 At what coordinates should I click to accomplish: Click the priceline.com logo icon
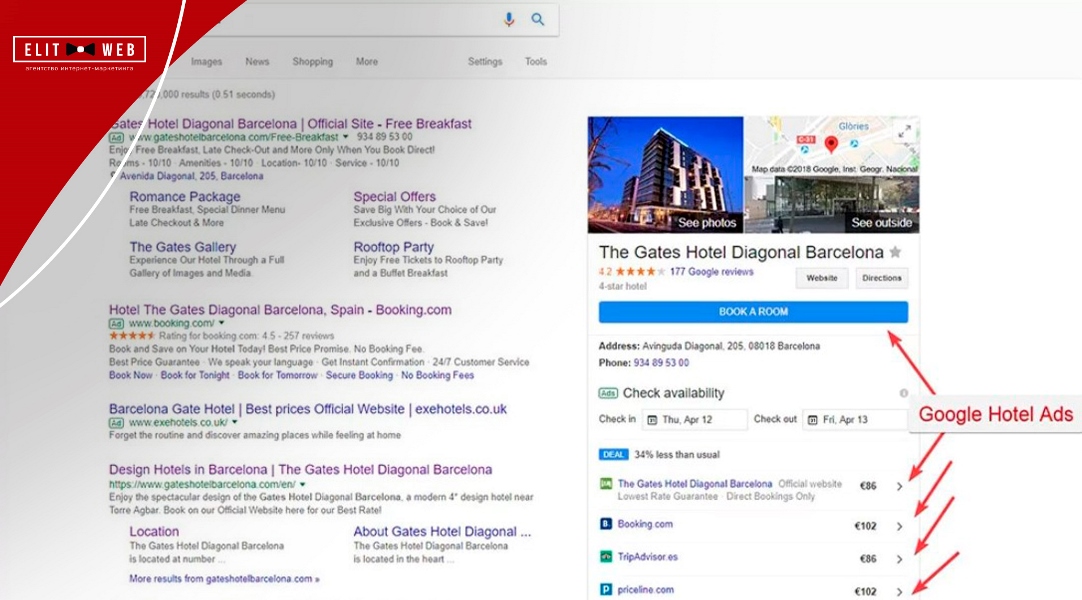pos(605,590)
